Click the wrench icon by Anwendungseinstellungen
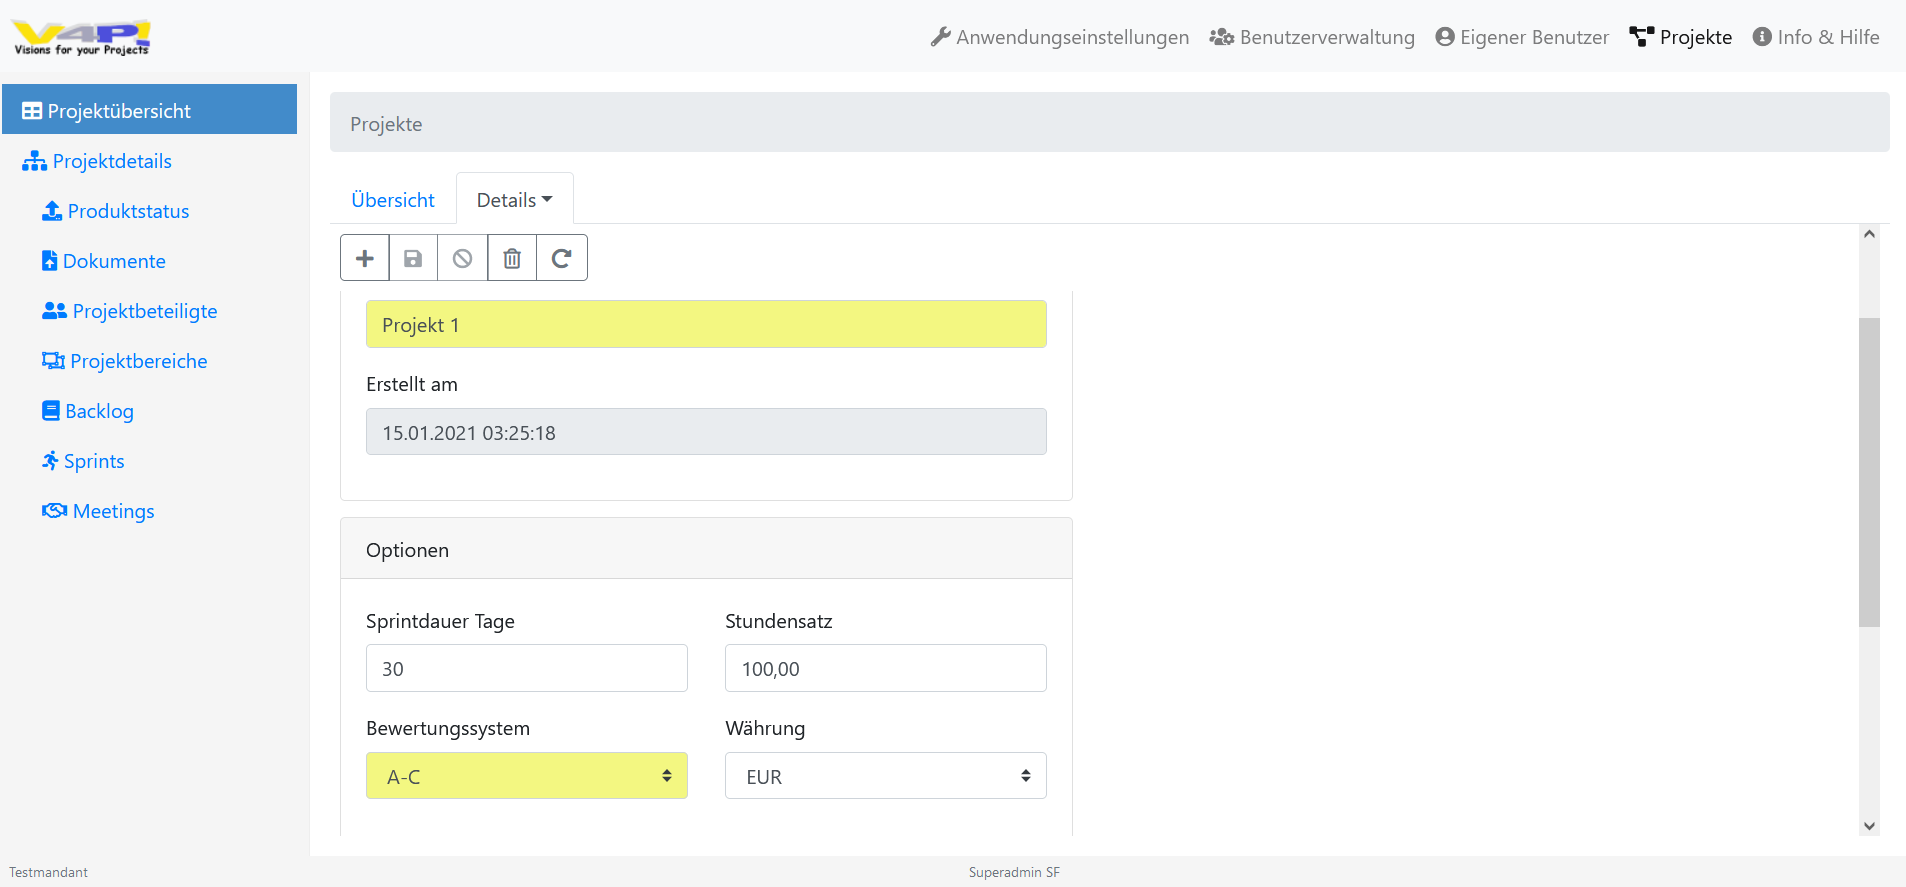Viewport: 1906px width, 887px height. click(x=940, y=37)
